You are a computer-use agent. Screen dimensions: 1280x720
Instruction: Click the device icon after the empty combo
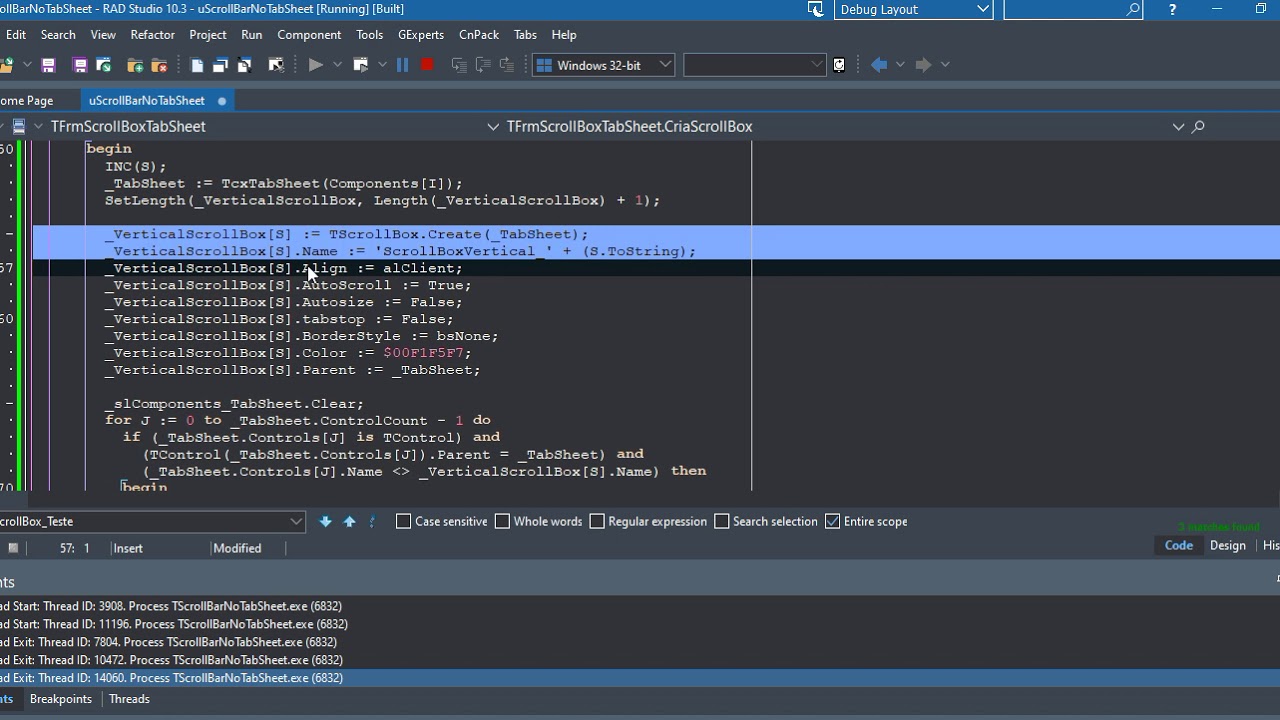coord(839,65)
